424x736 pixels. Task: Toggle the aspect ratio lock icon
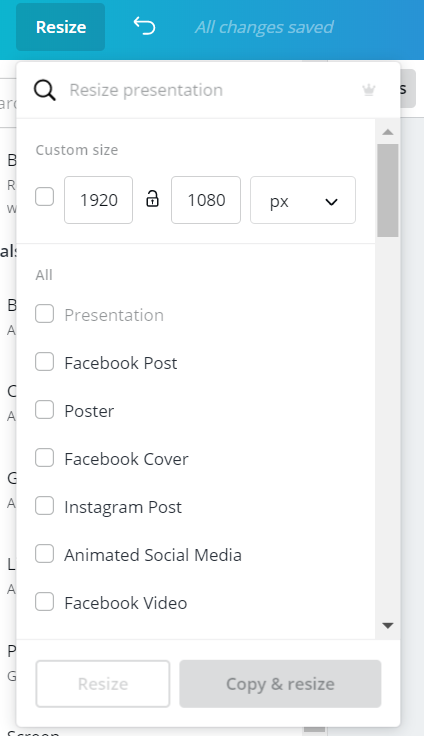[x=152, y=199]
